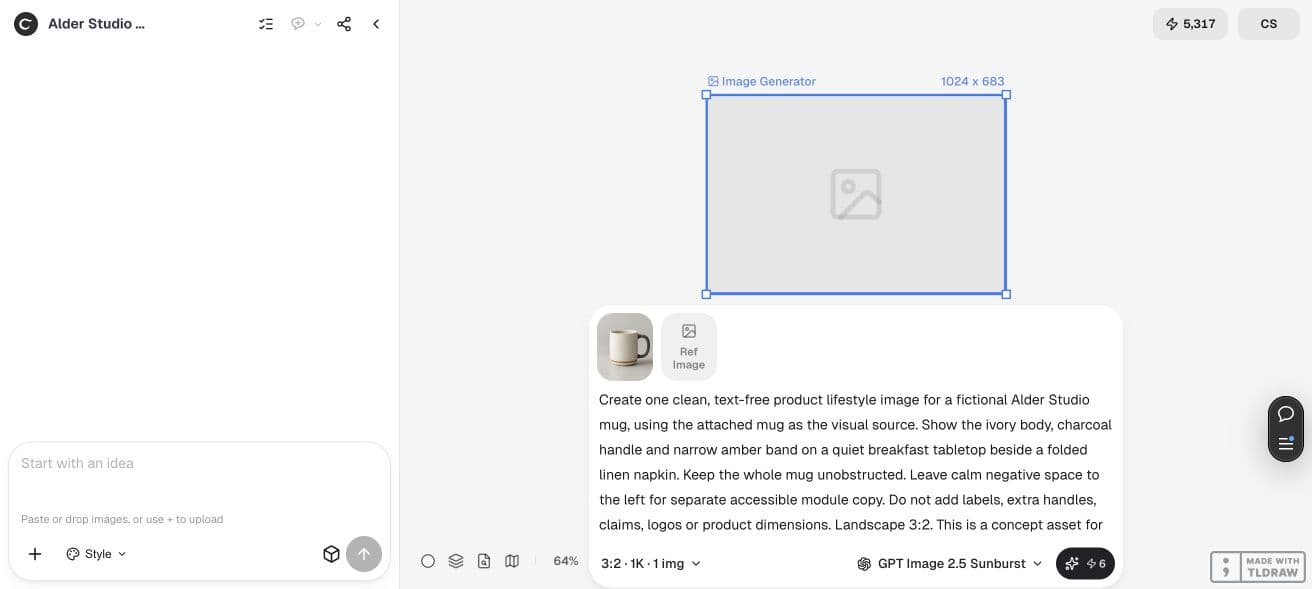
Task: Open the chat comments icon
Action: tap(298, 24)
